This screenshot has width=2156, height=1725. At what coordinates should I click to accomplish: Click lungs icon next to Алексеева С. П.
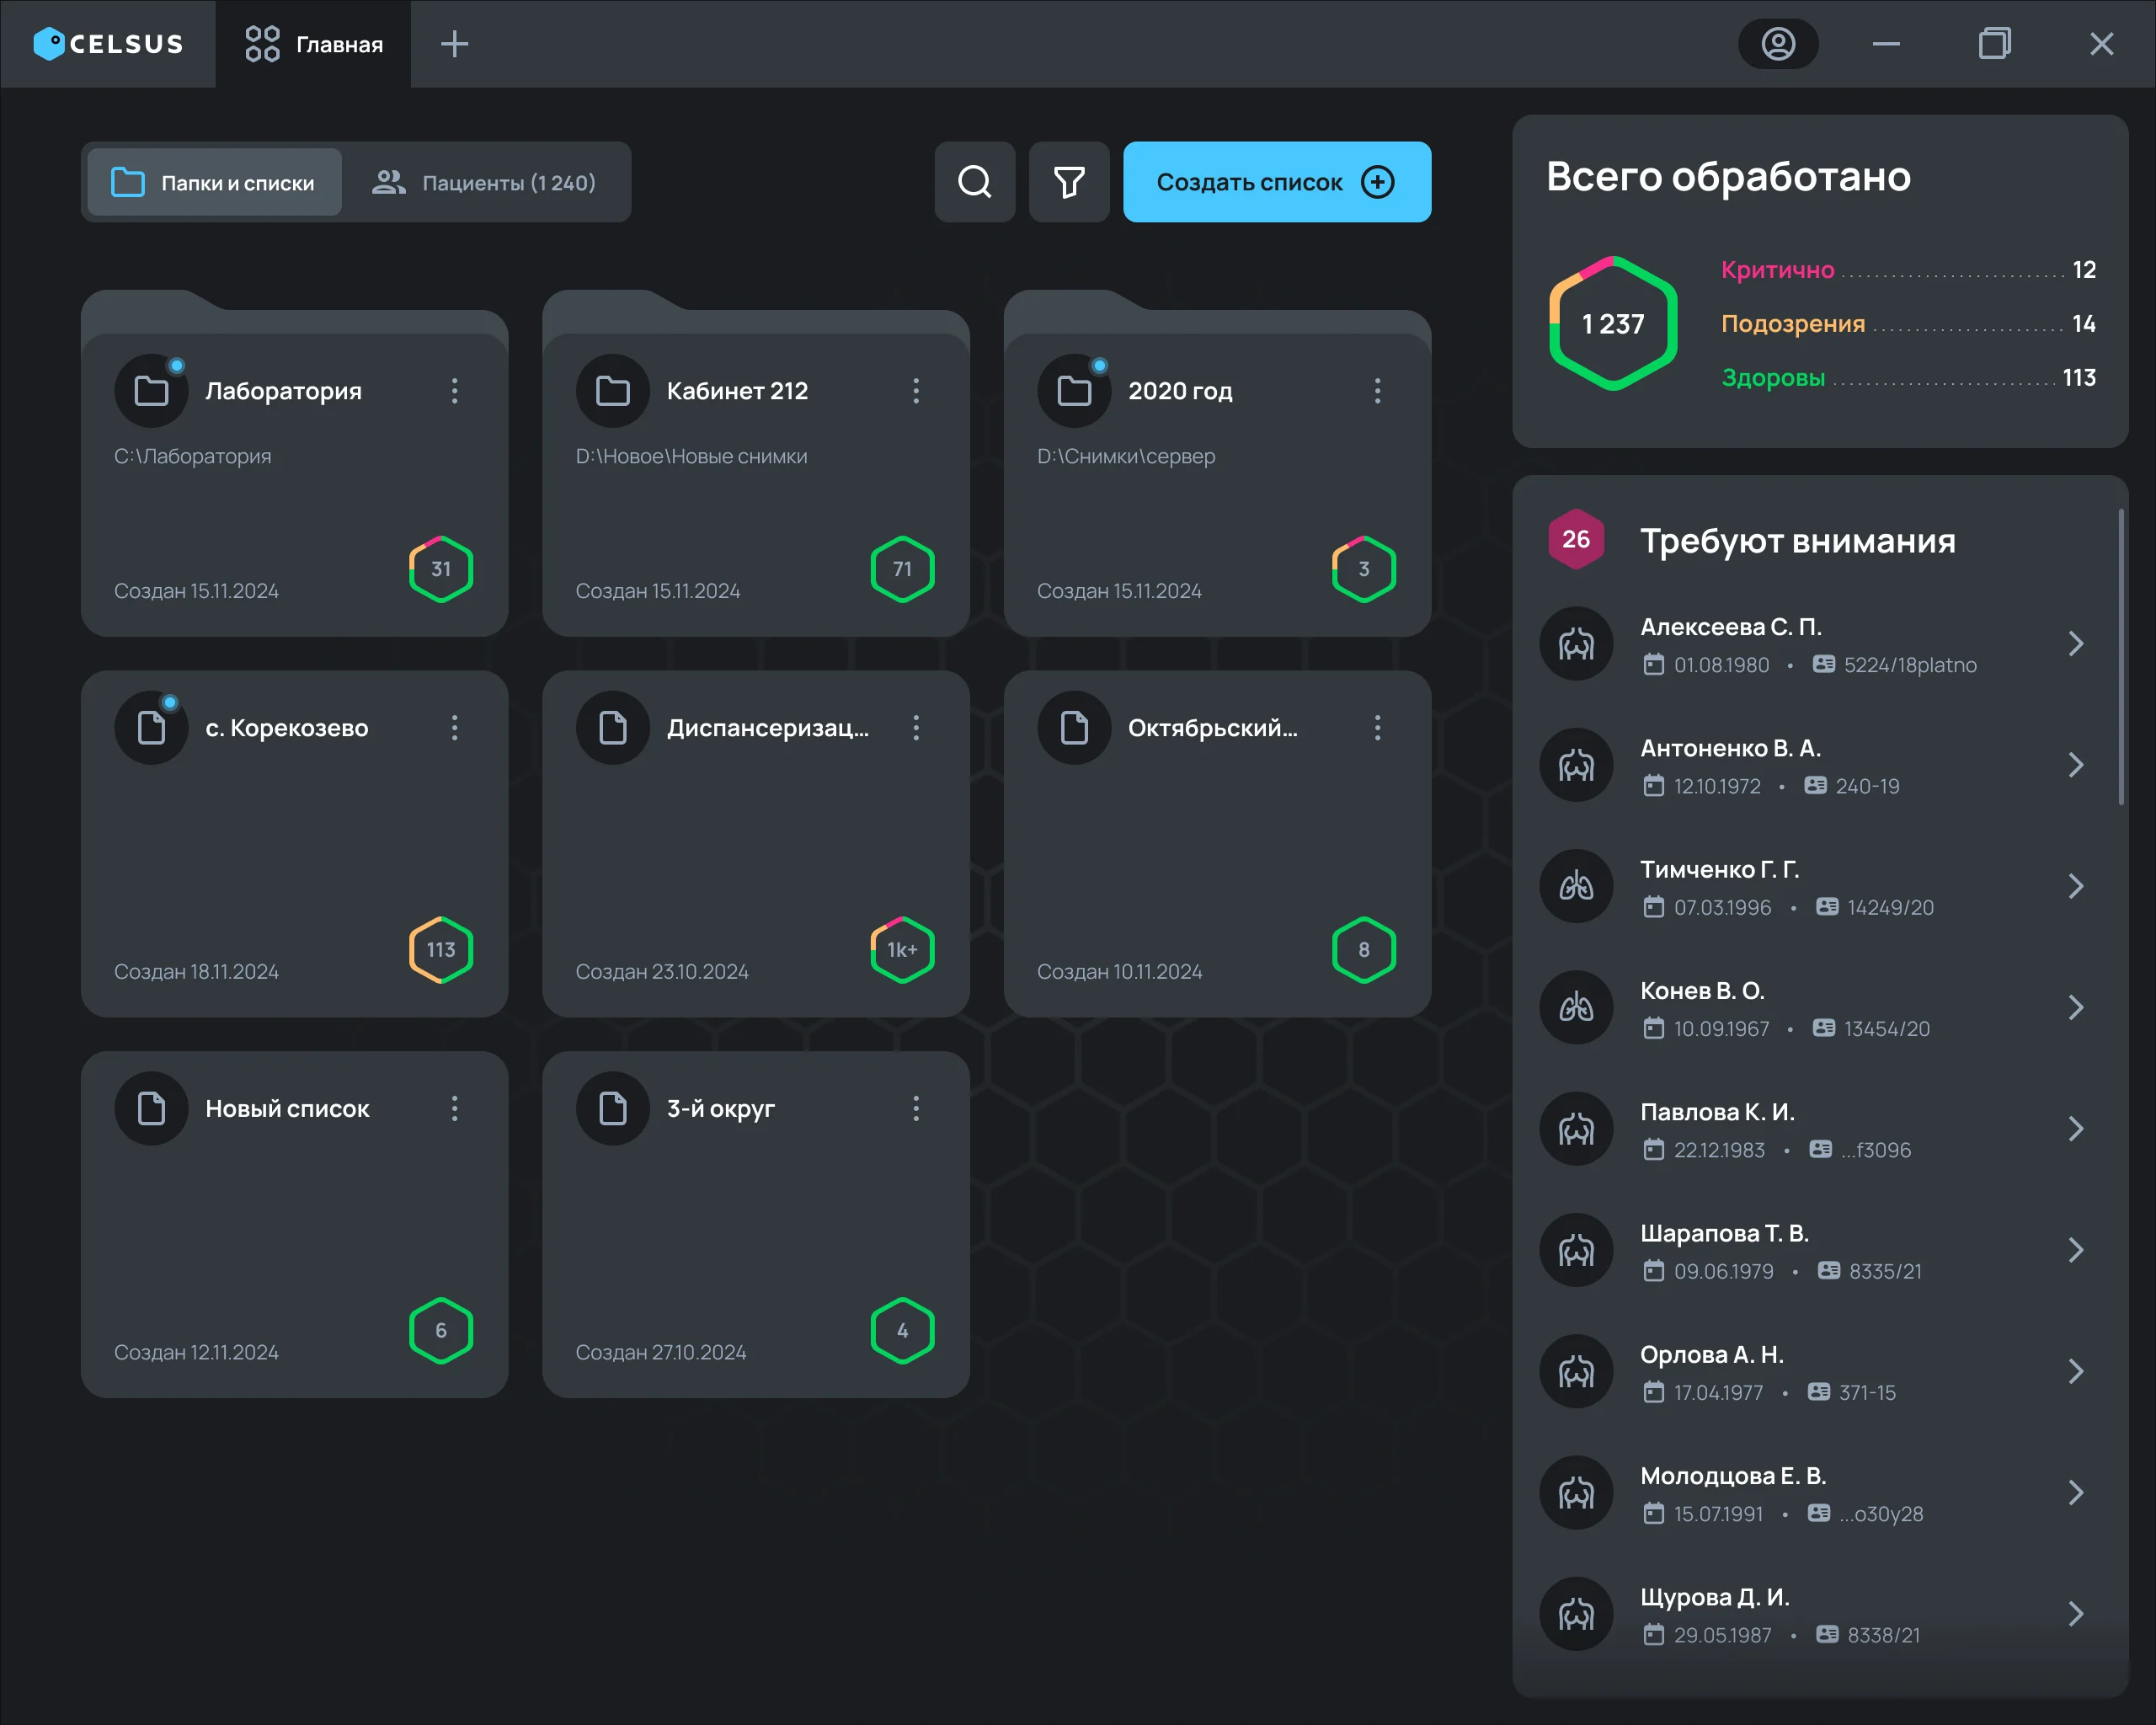[x=1576, y=644]
